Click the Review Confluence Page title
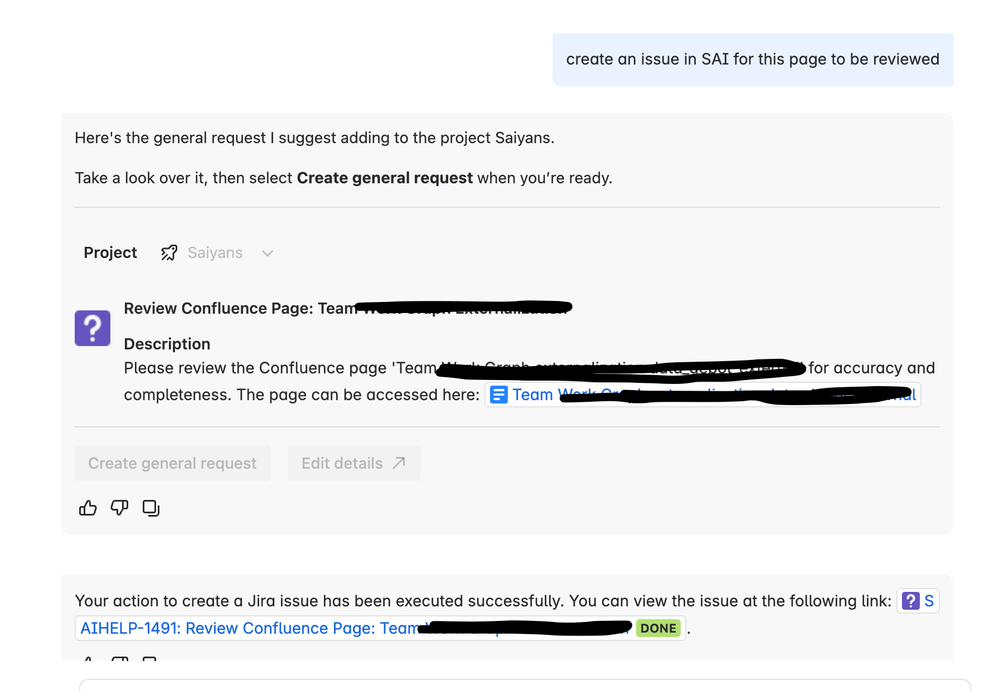Viewport: 999px width, 691px height. click(x=347, y=308)
